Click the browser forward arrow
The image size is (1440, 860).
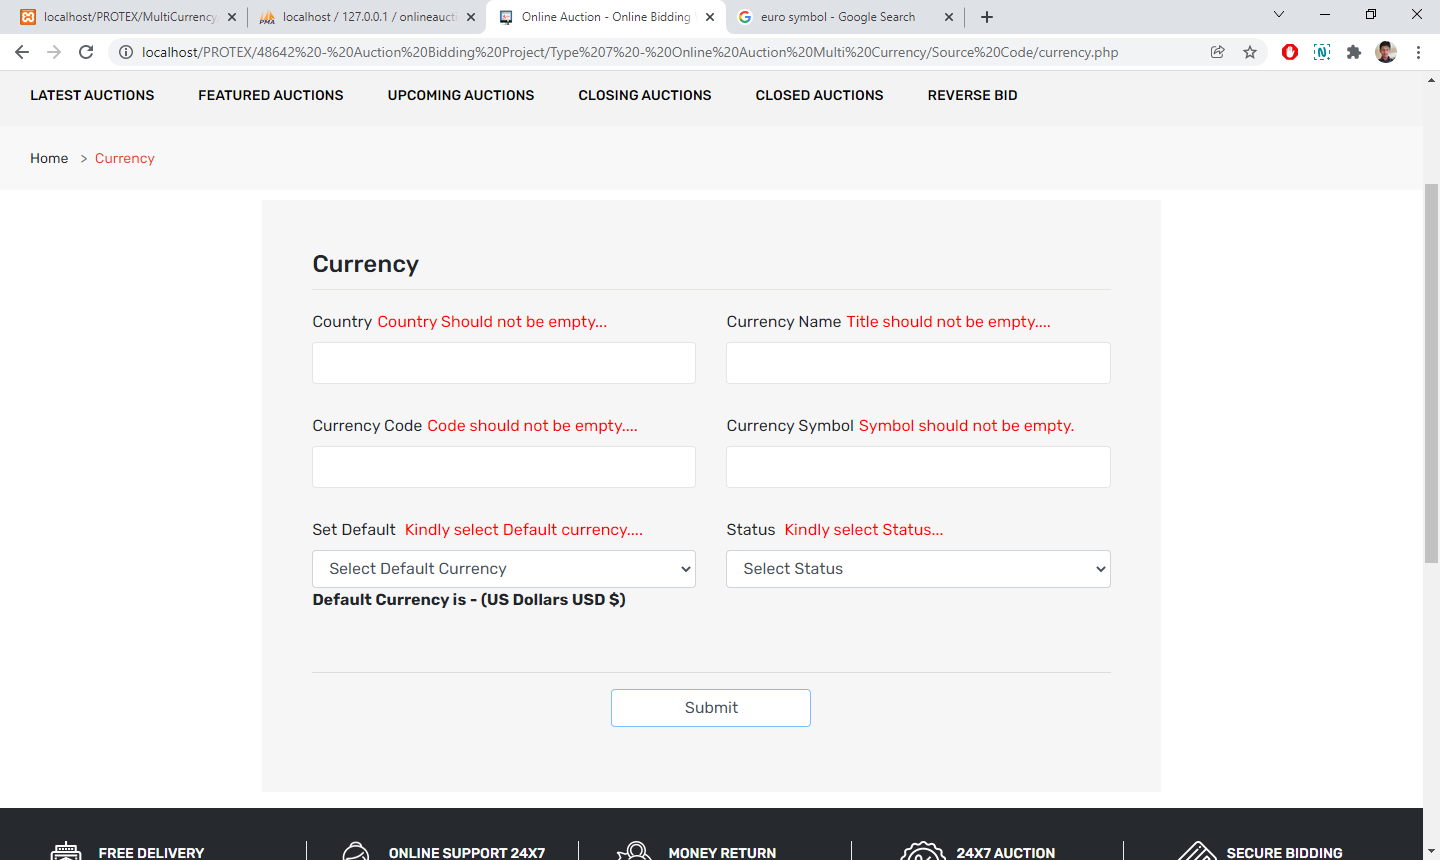[x=54, y=52]
